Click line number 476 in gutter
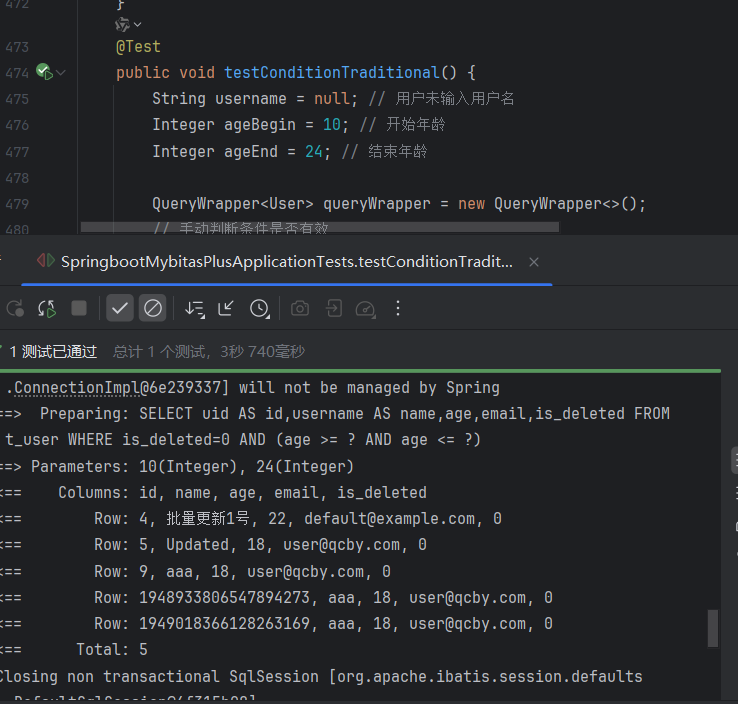Viewport: 738px width, 704px height. point(17,125)
